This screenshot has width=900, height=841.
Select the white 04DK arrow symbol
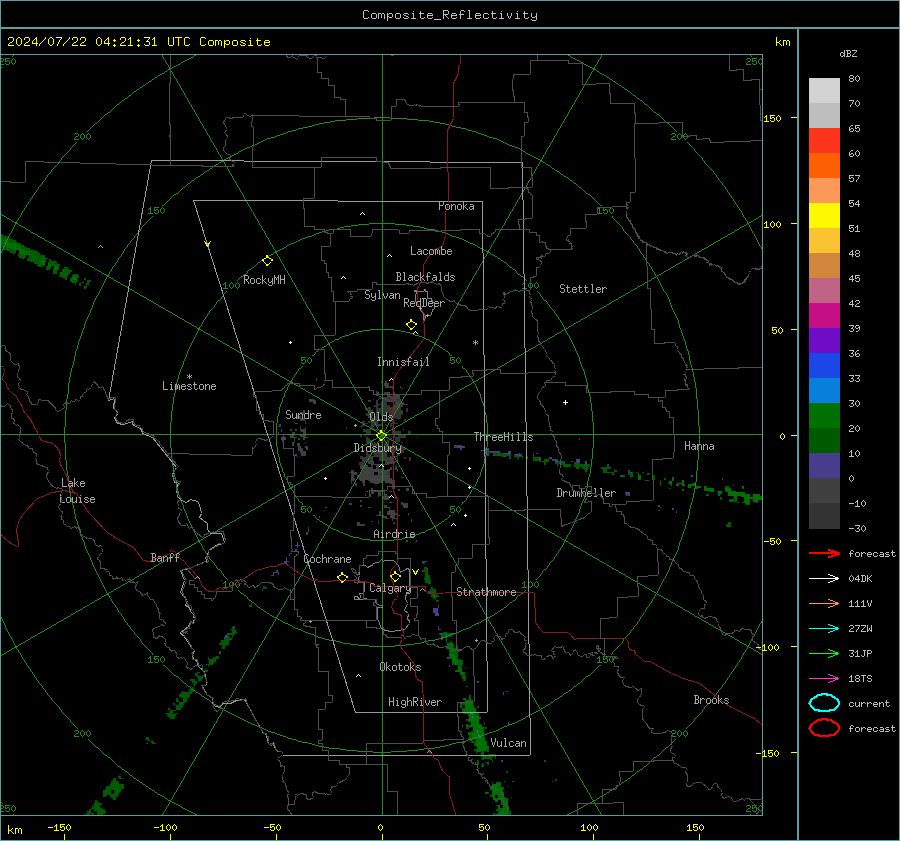824,579
